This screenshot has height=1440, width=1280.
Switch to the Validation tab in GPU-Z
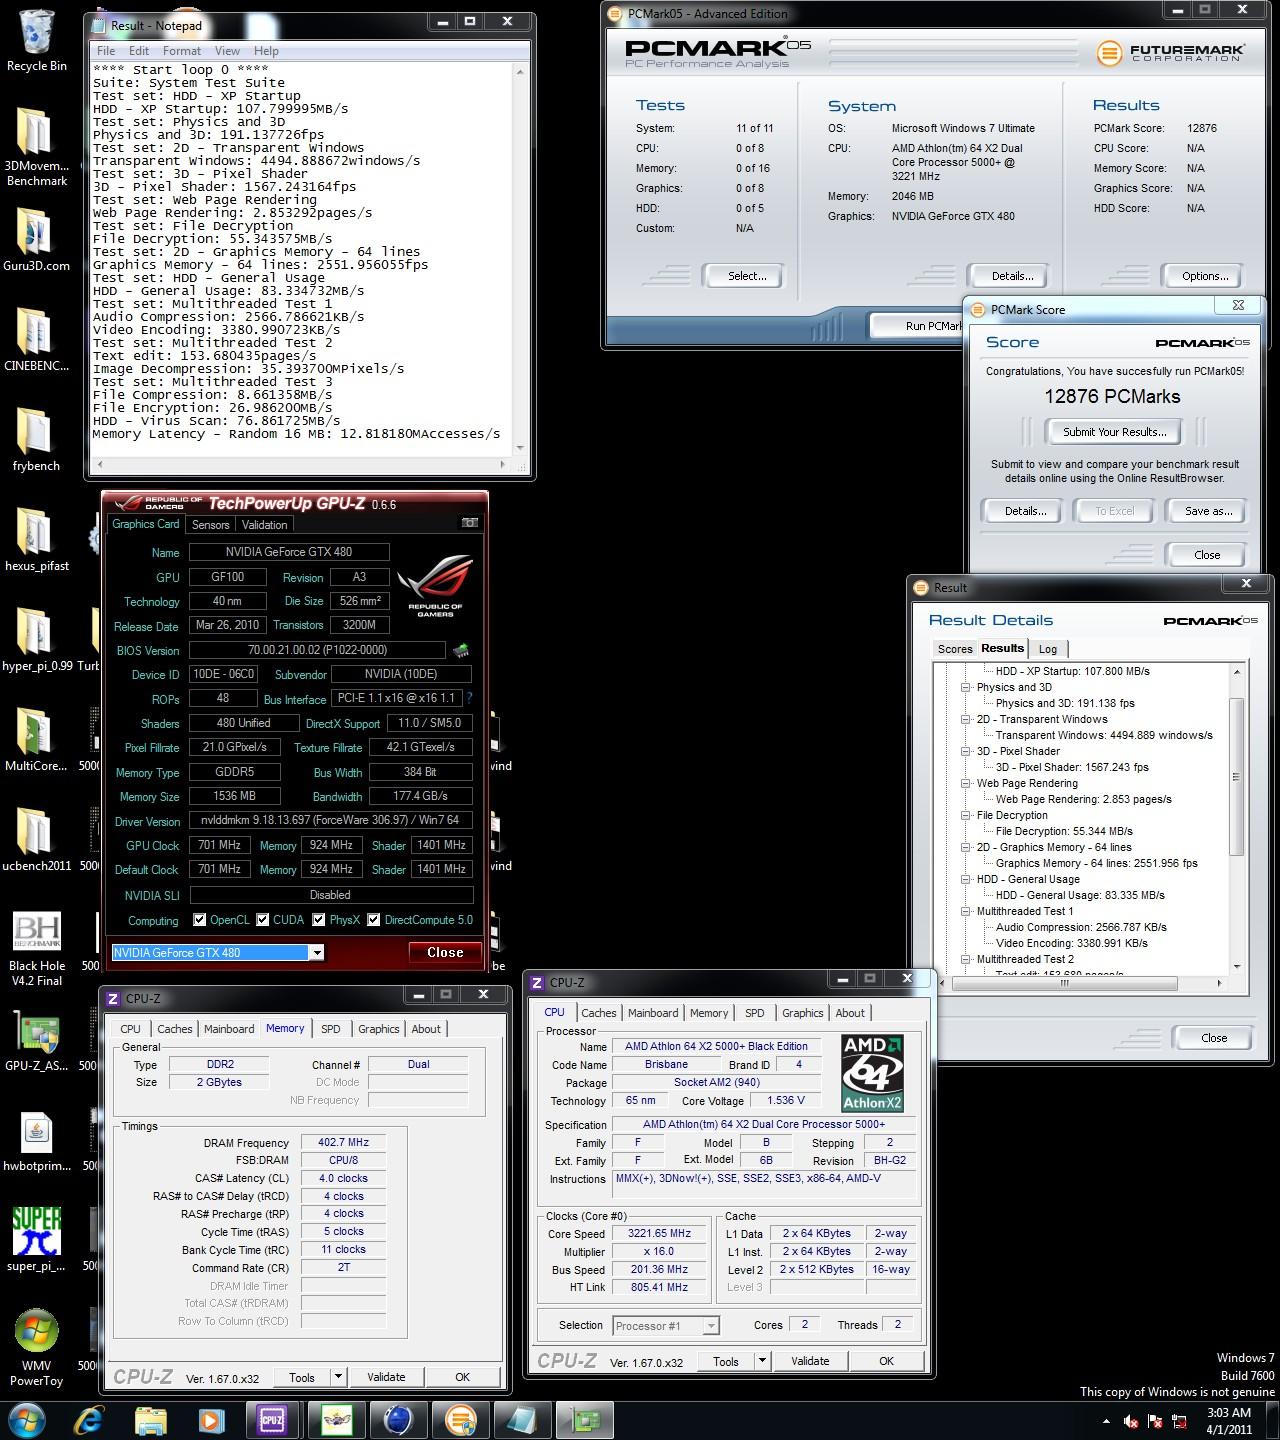pyautogui.click(x=265, y=524)
